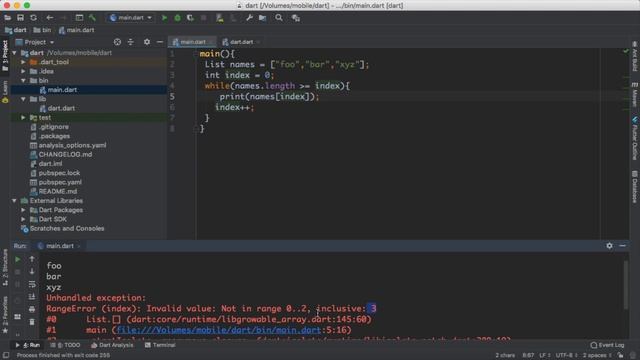This screenshot has height=360, width=640.
Task: Click the Run tool window tab at bottom
Action: (28, 345)
